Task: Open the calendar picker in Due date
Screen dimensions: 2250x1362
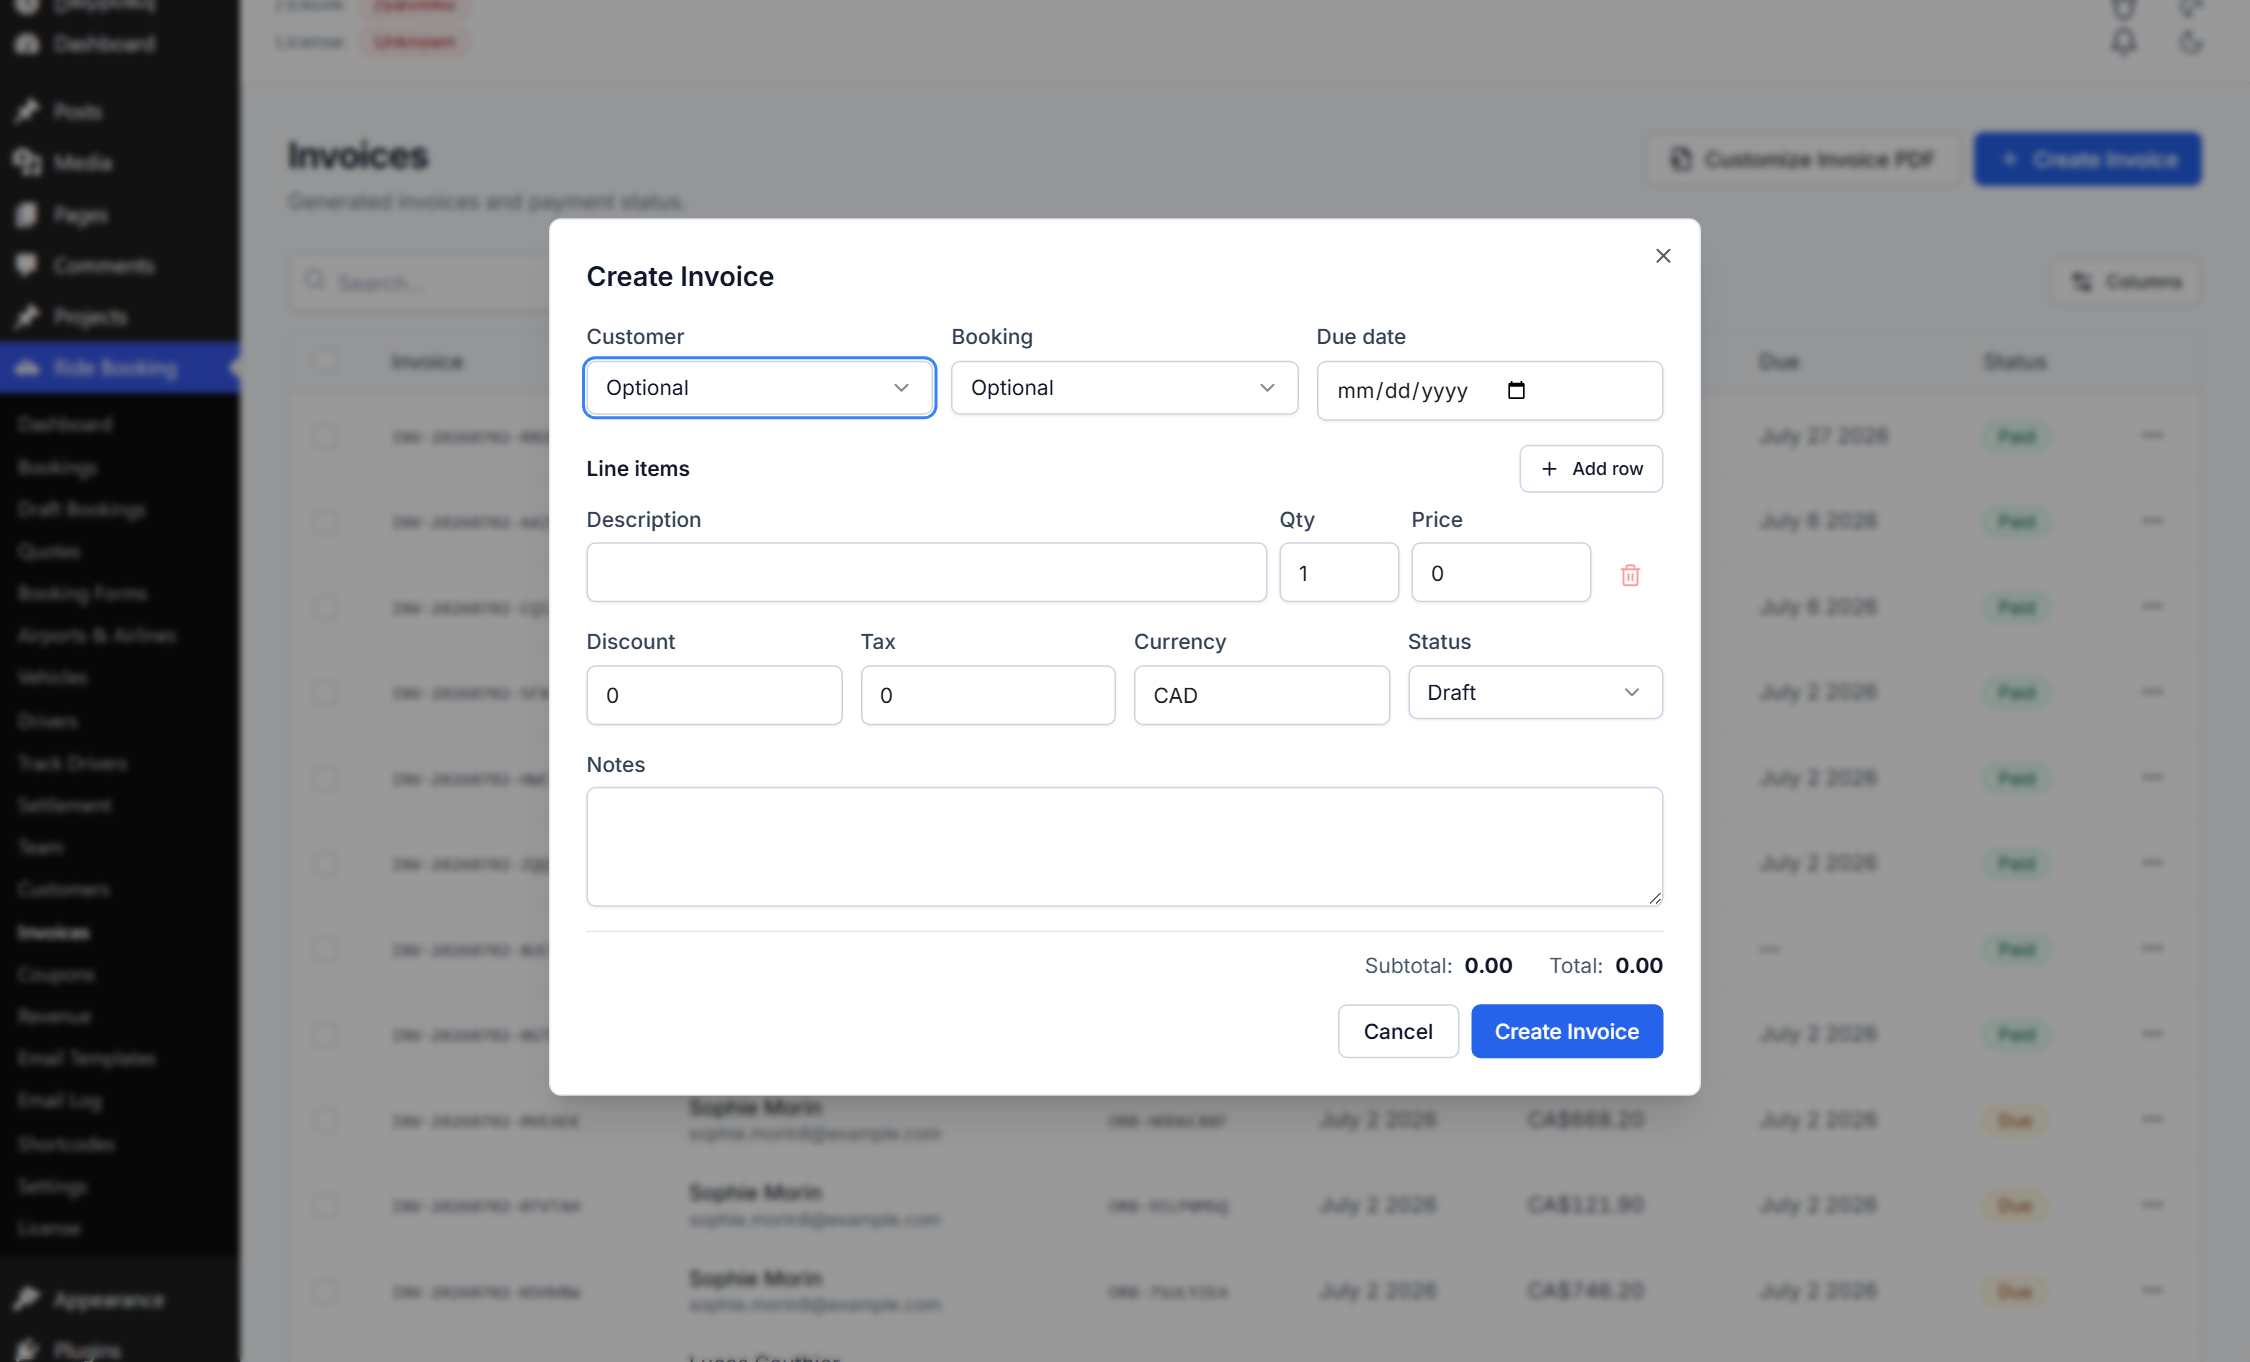Action: pyautogui.click(x=1516, y=390)
